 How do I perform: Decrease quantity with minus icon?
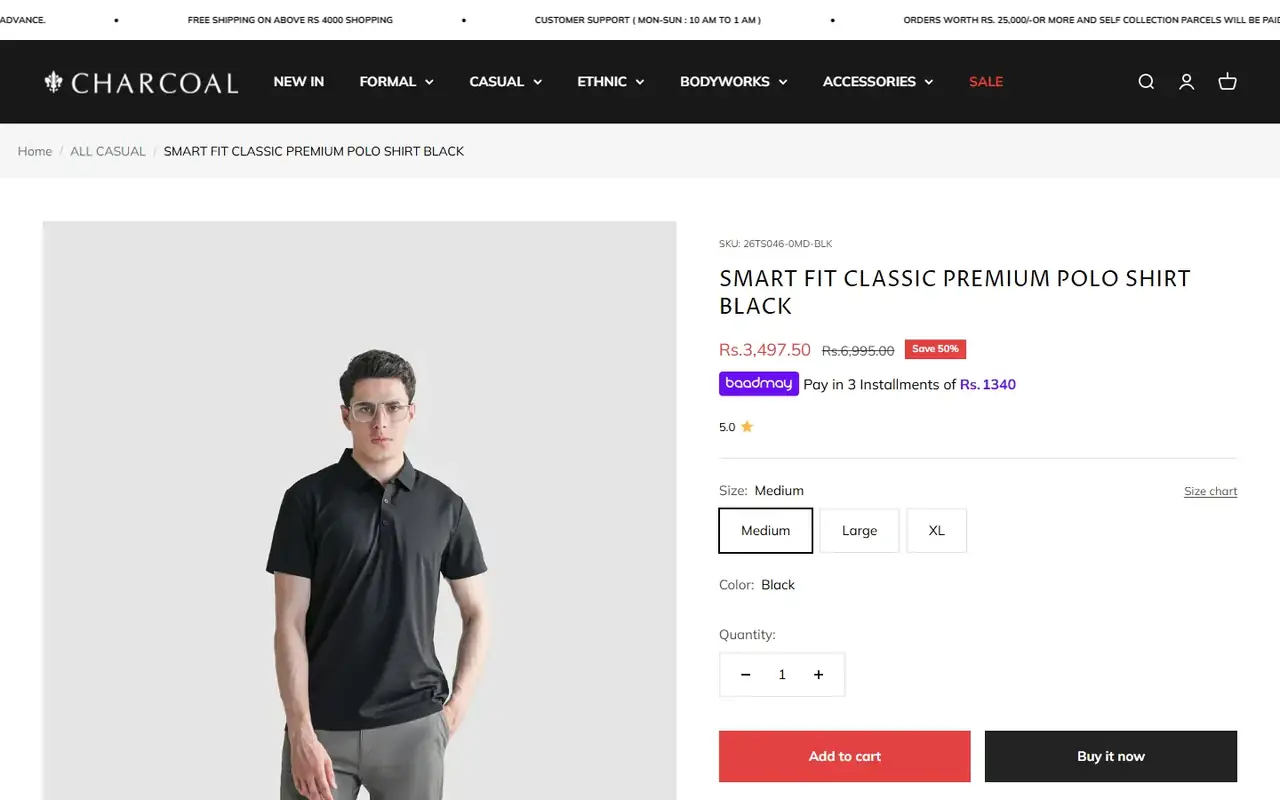pos(745,675)
